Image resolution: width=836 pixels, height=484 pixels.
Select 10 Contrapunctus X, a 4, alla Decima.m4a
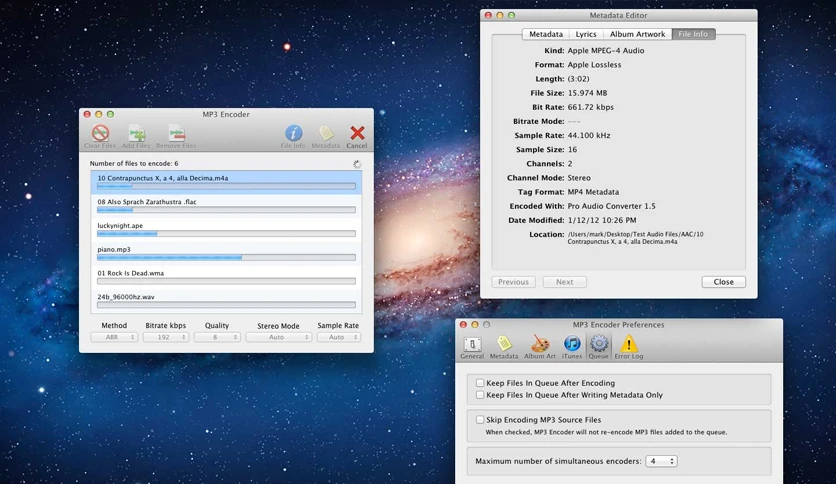[226, 182]
